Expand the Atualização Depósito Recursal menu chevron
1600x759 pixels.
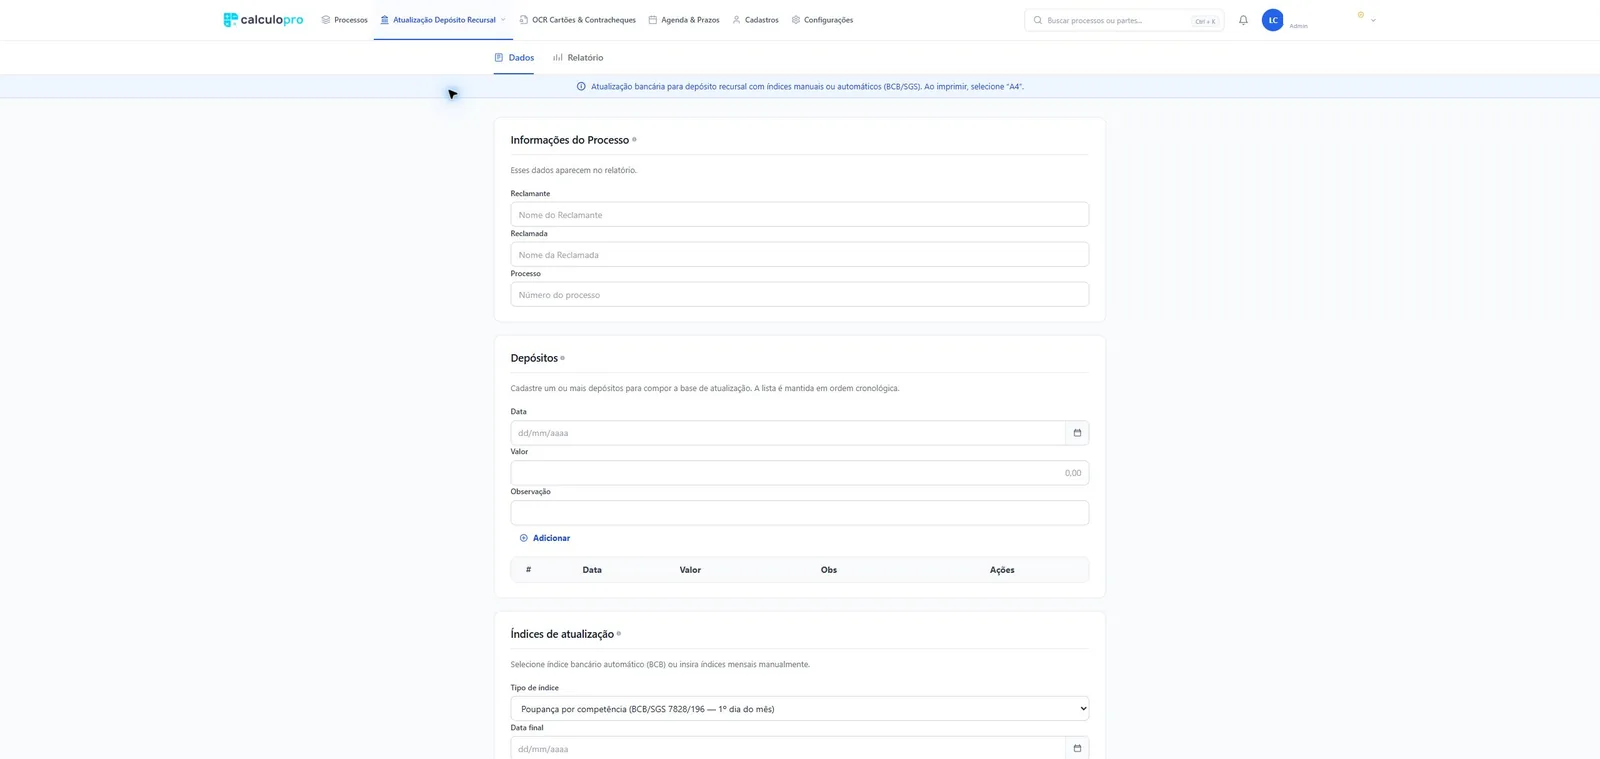click(503, 20)
